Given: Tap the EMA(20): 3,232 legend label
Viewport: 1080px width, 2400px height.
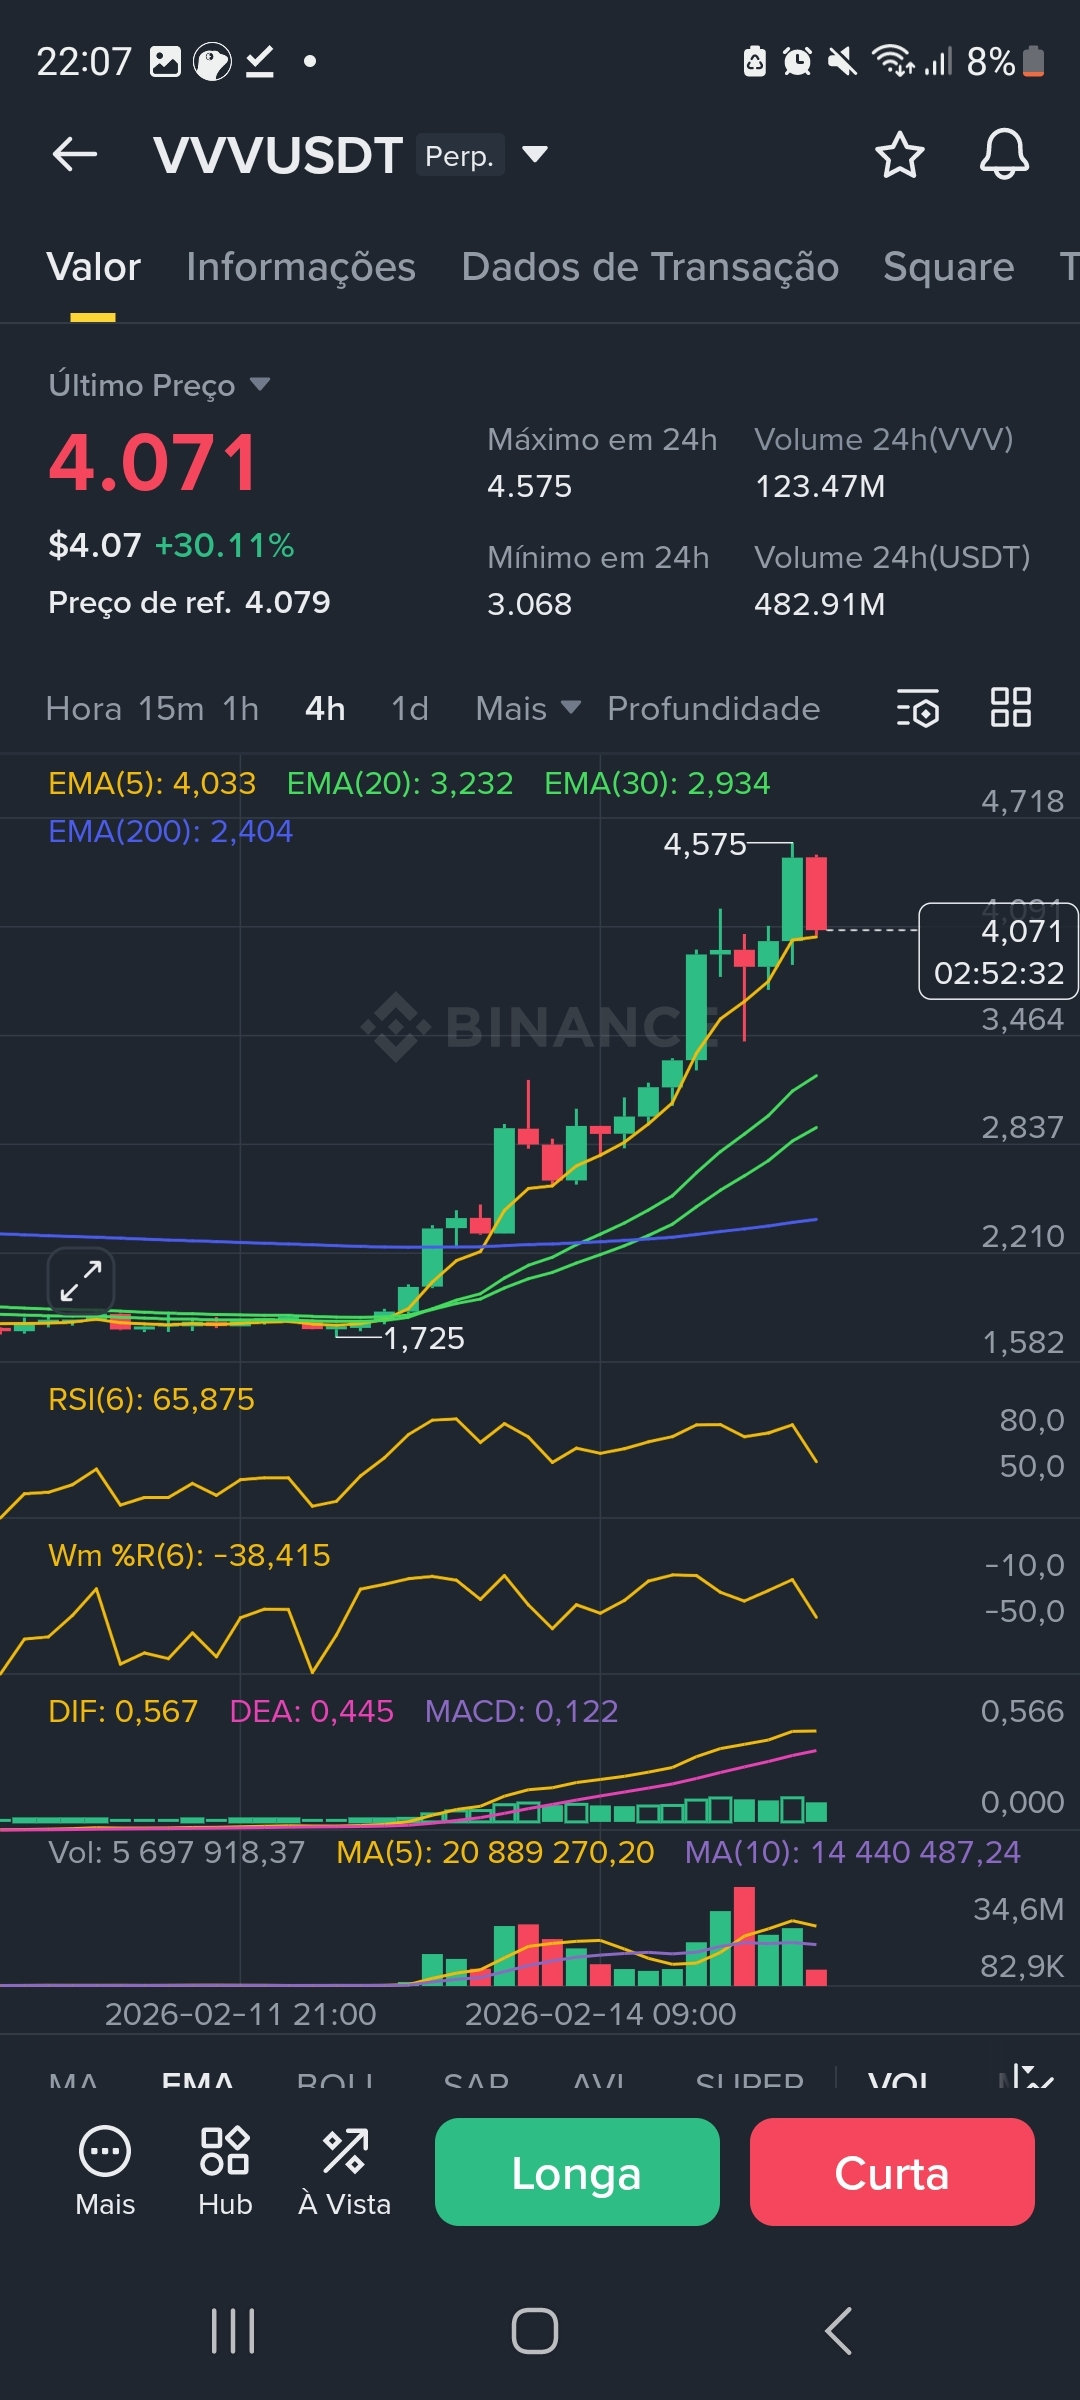Looking at the screenshot, I should pos(400,783).
